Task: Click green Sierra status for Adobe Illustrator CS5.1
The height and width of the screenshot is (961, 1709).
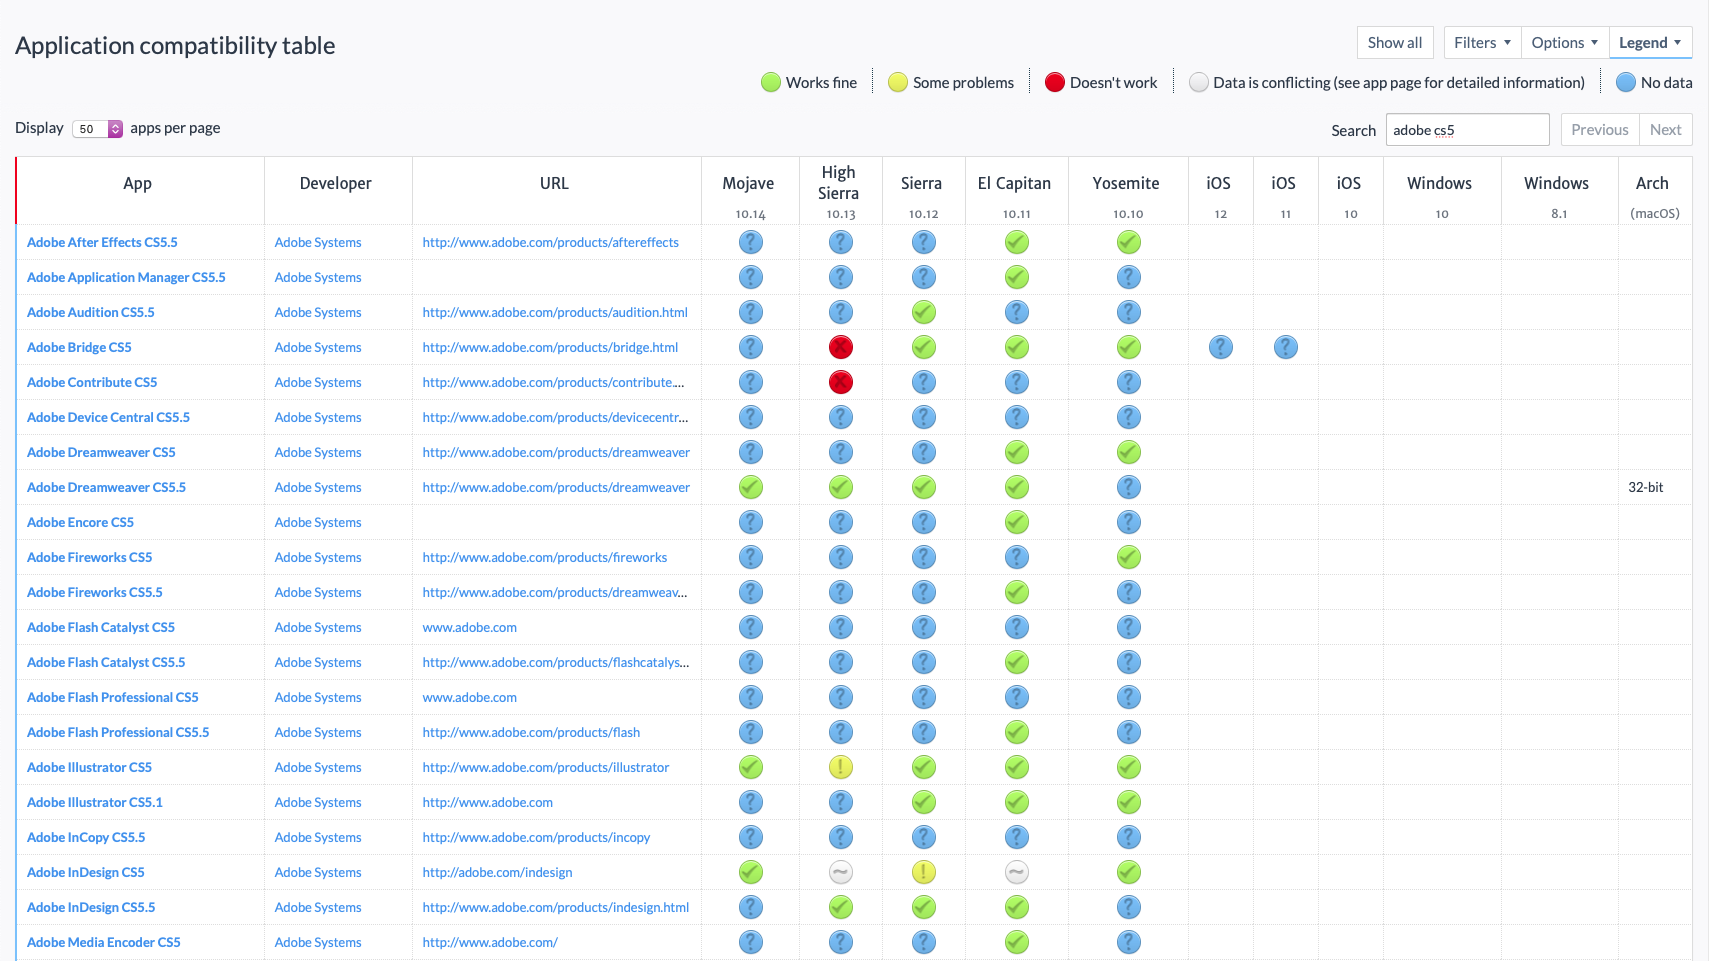Action: [924, 802]
